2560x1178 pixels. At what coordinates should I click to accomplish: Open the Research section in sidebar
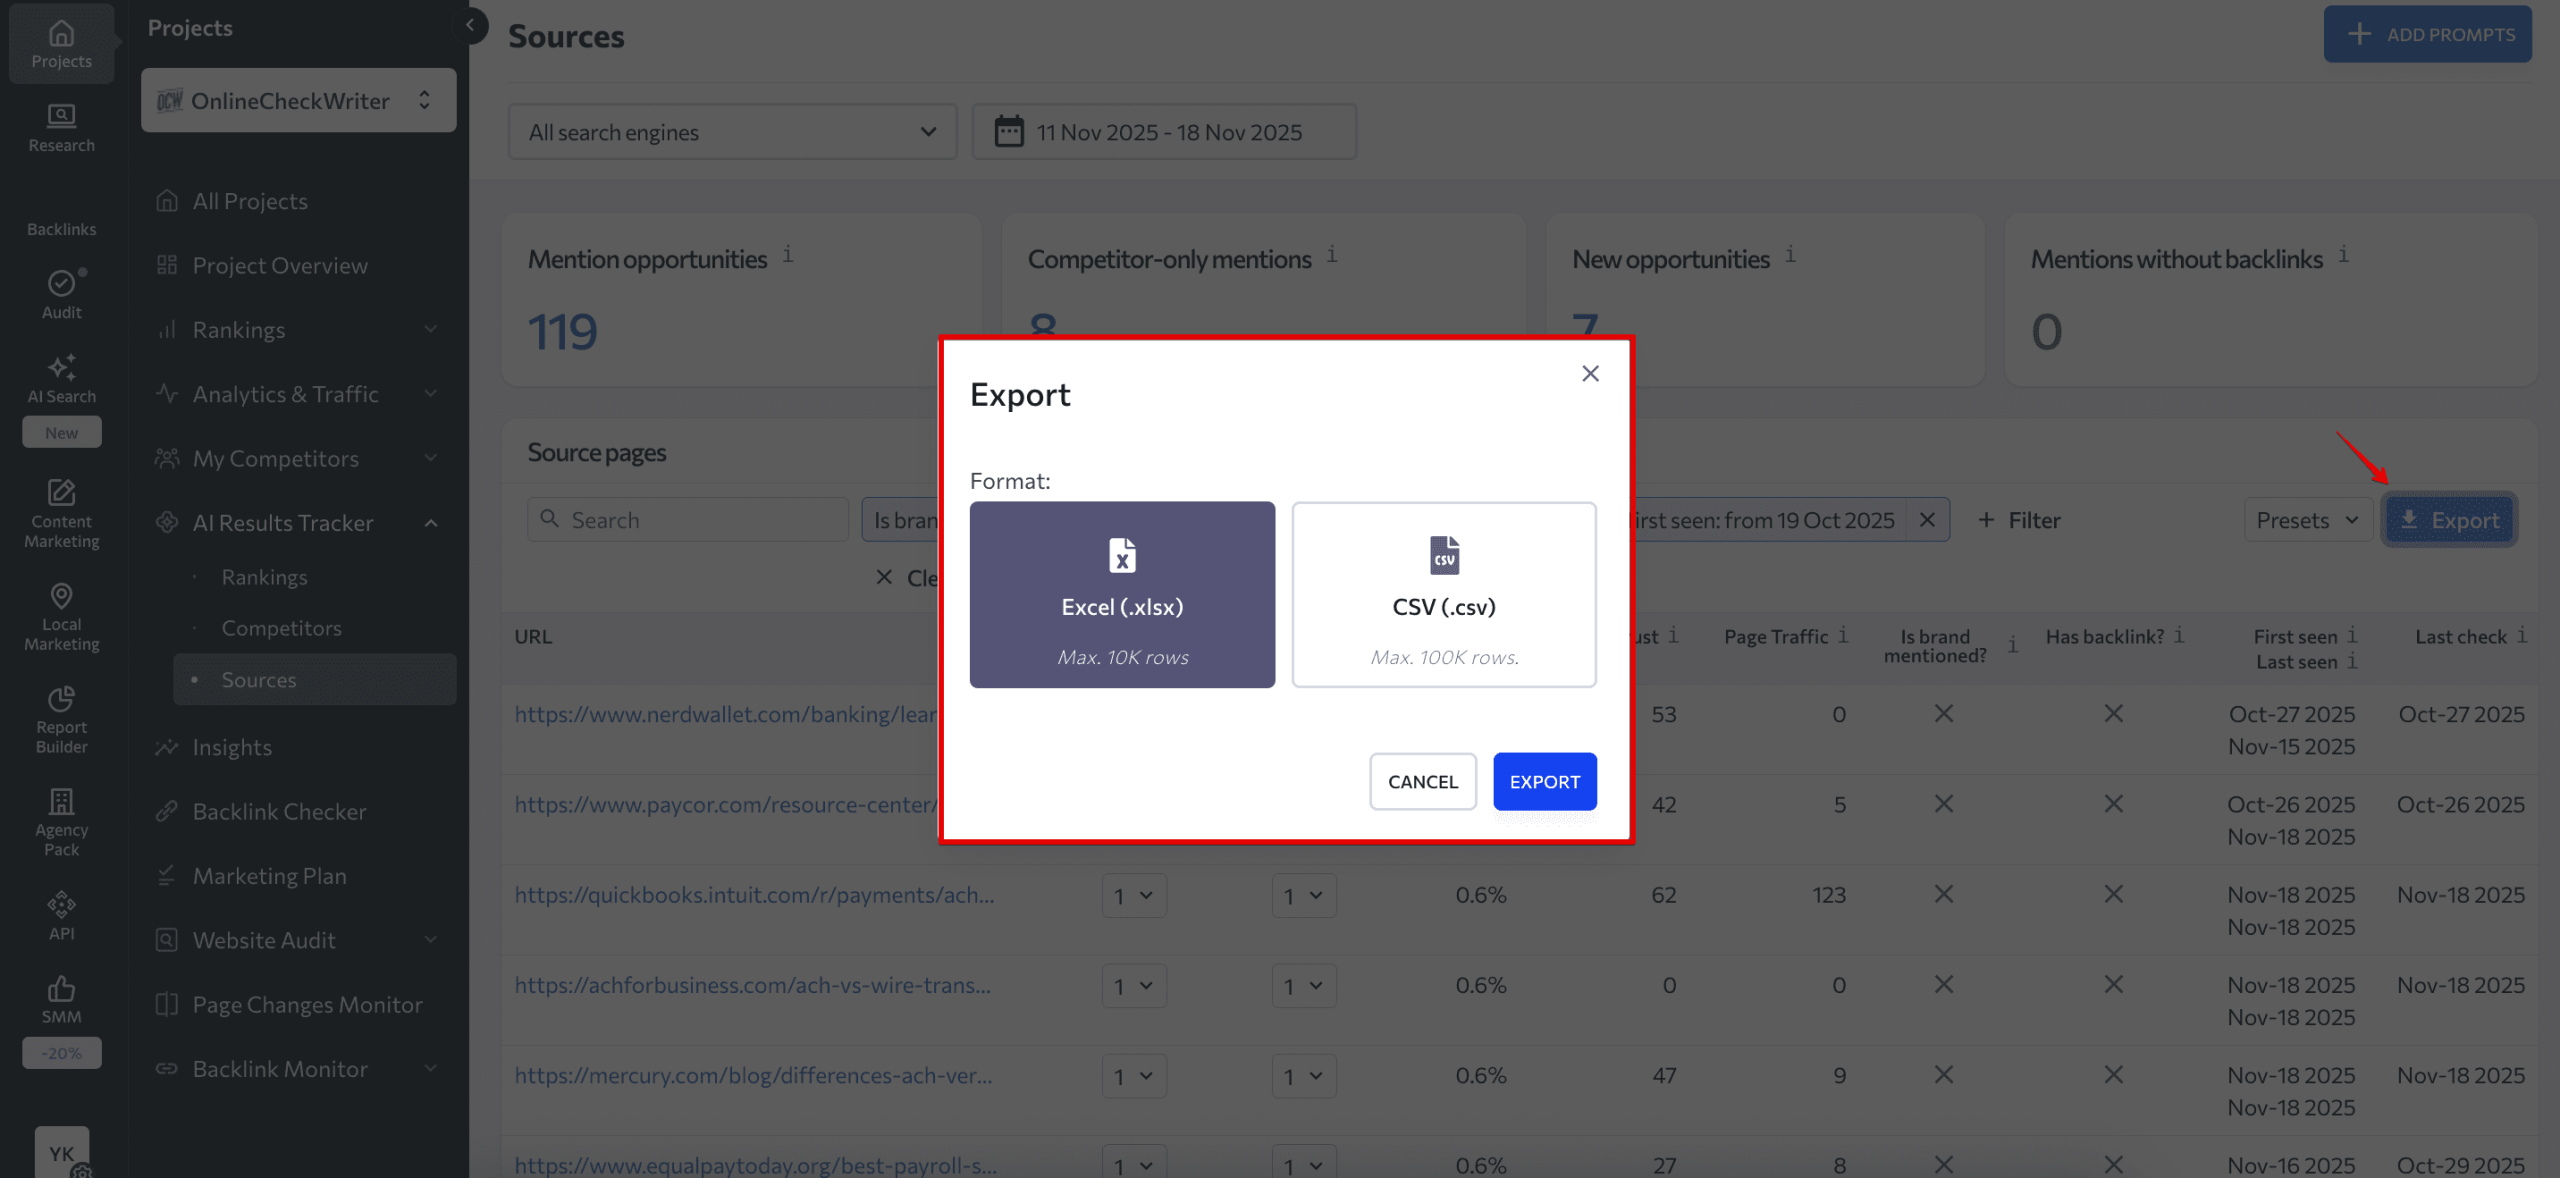pos(61,128)
